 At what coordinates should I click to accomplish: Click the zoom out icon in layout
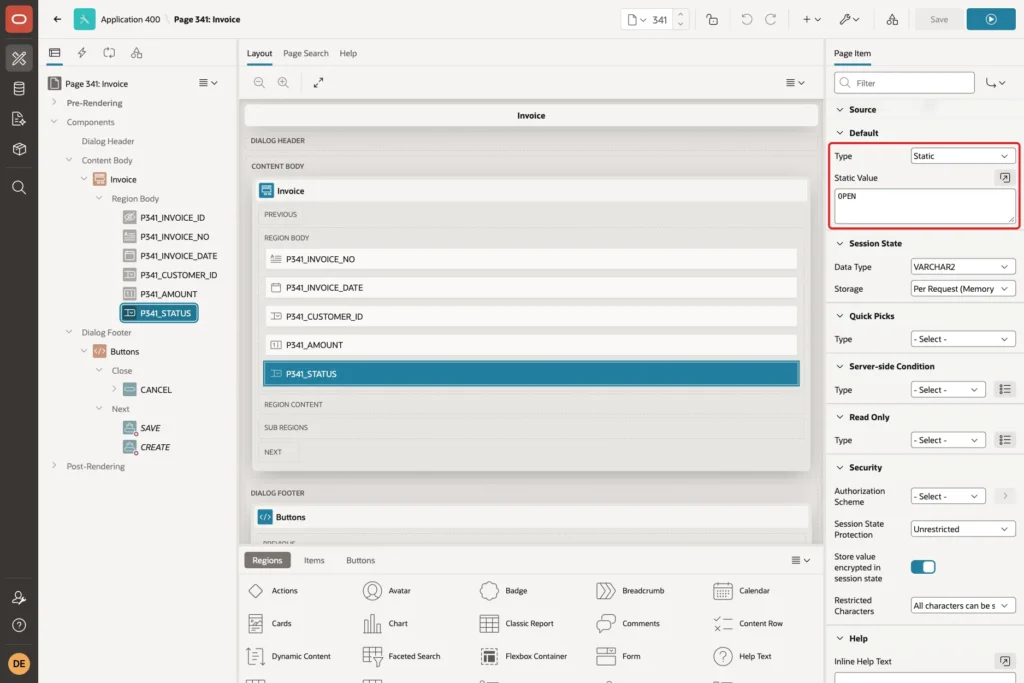tap(259, 82)
